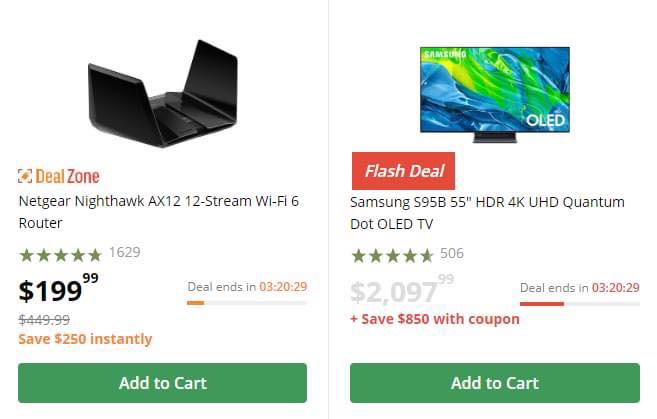Click the $199.99 router price

(x=59, y=290)
